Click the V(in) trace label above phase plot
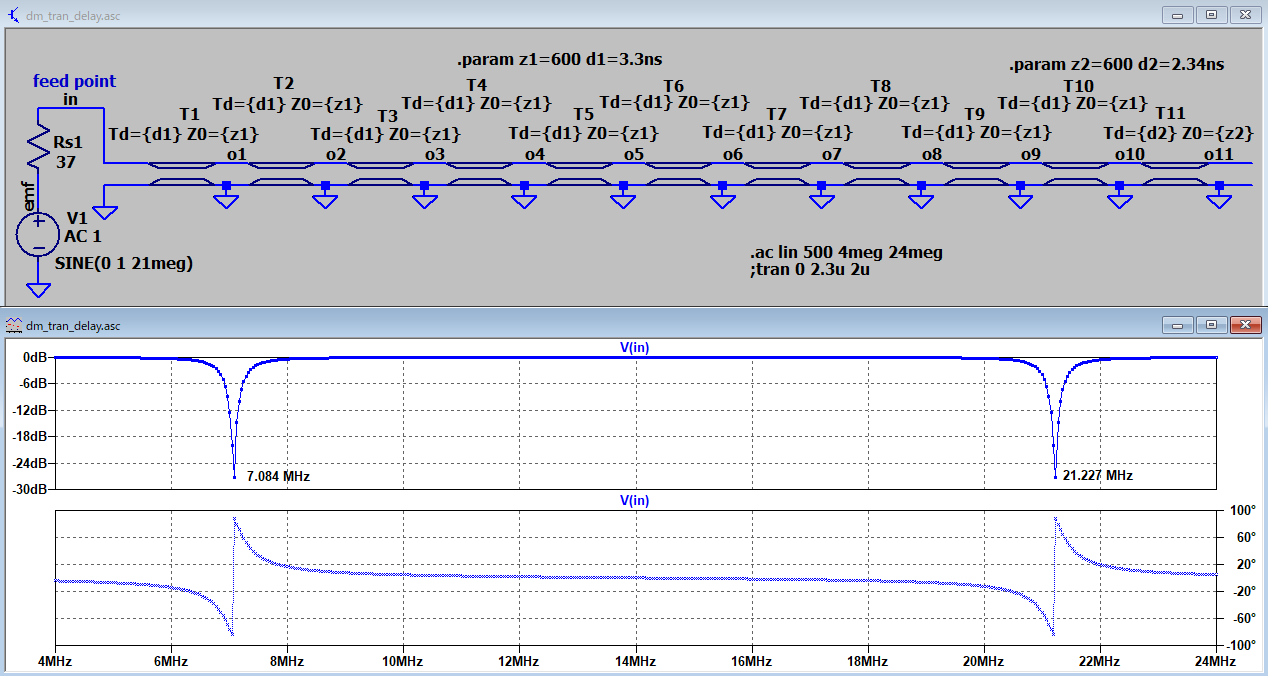Screen dimensions: 1268x676 635,500
